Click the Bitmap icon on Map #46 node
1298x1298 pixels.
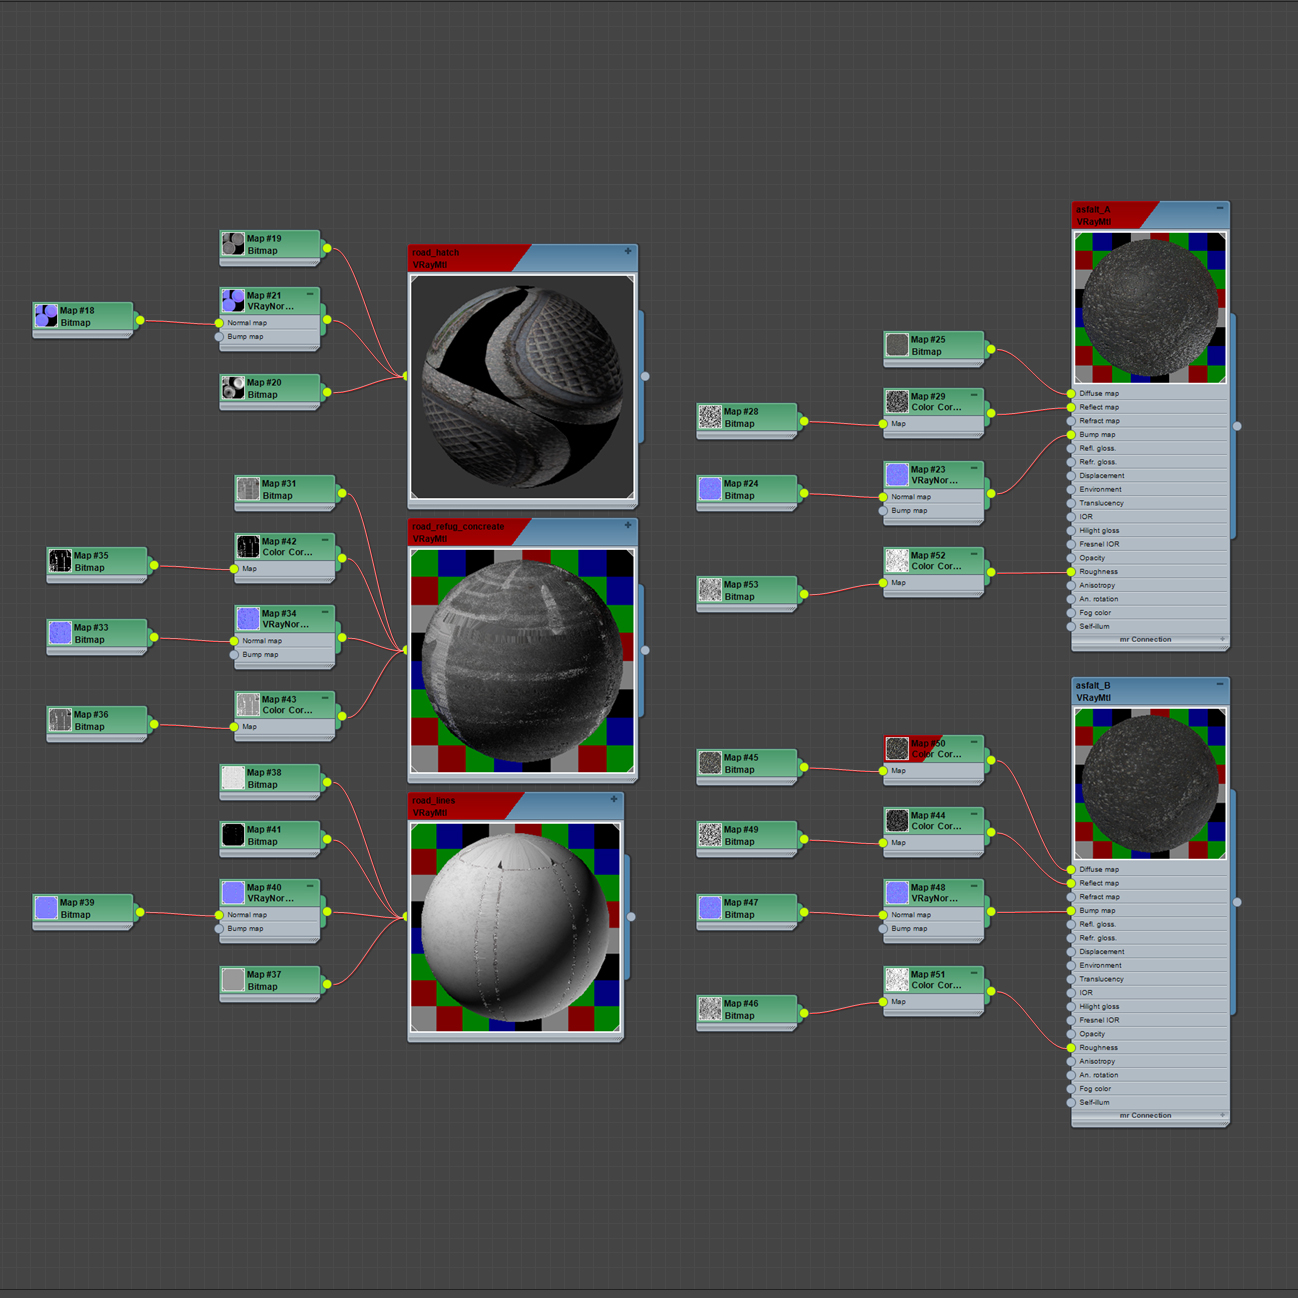click(x=711, y=1011)
